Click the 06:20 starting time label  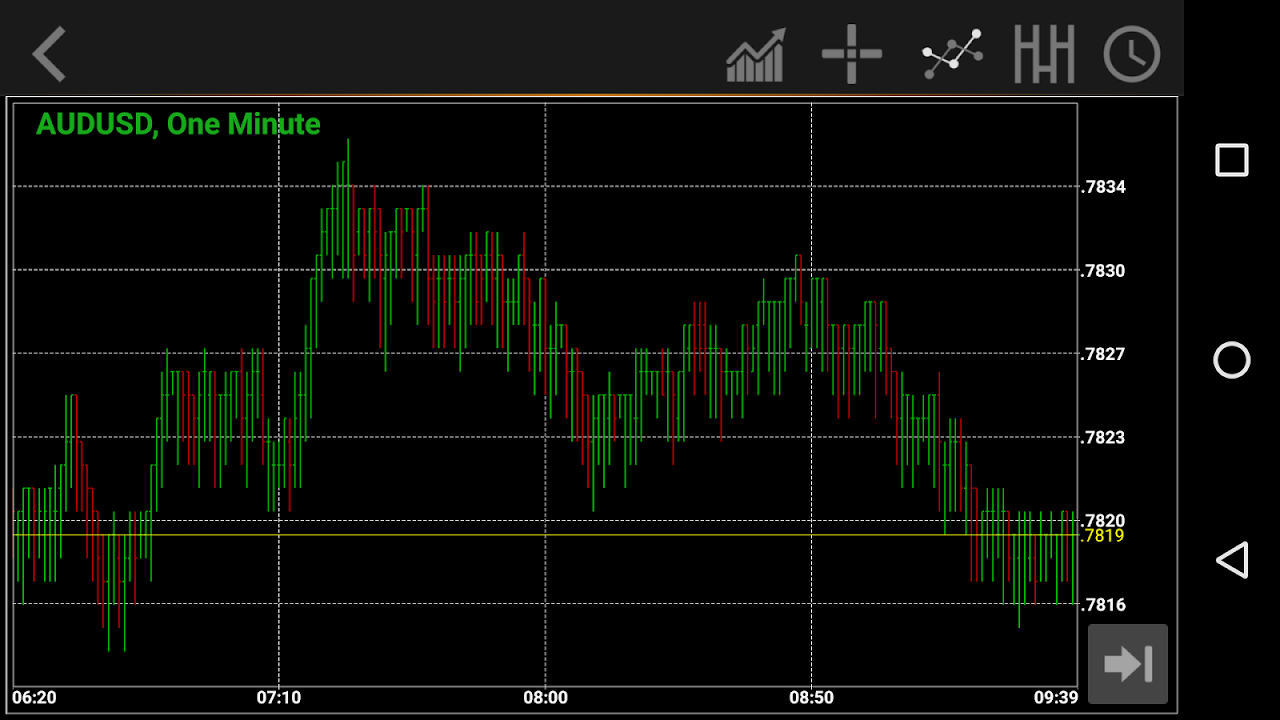point(34,698)
